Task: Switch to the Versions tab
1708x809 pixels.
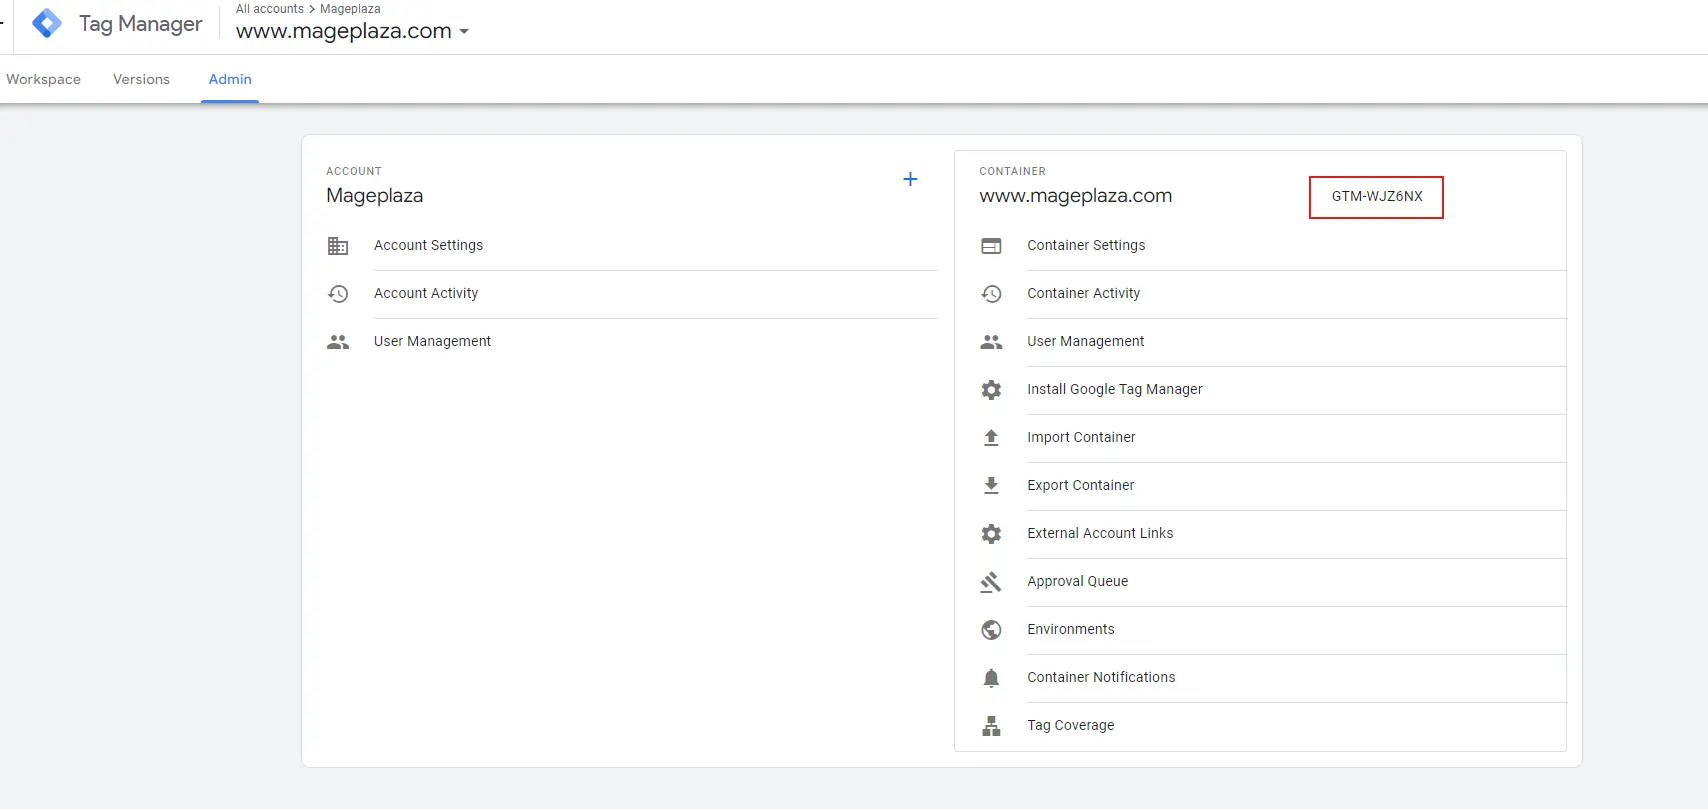Action: coord(141,79)
